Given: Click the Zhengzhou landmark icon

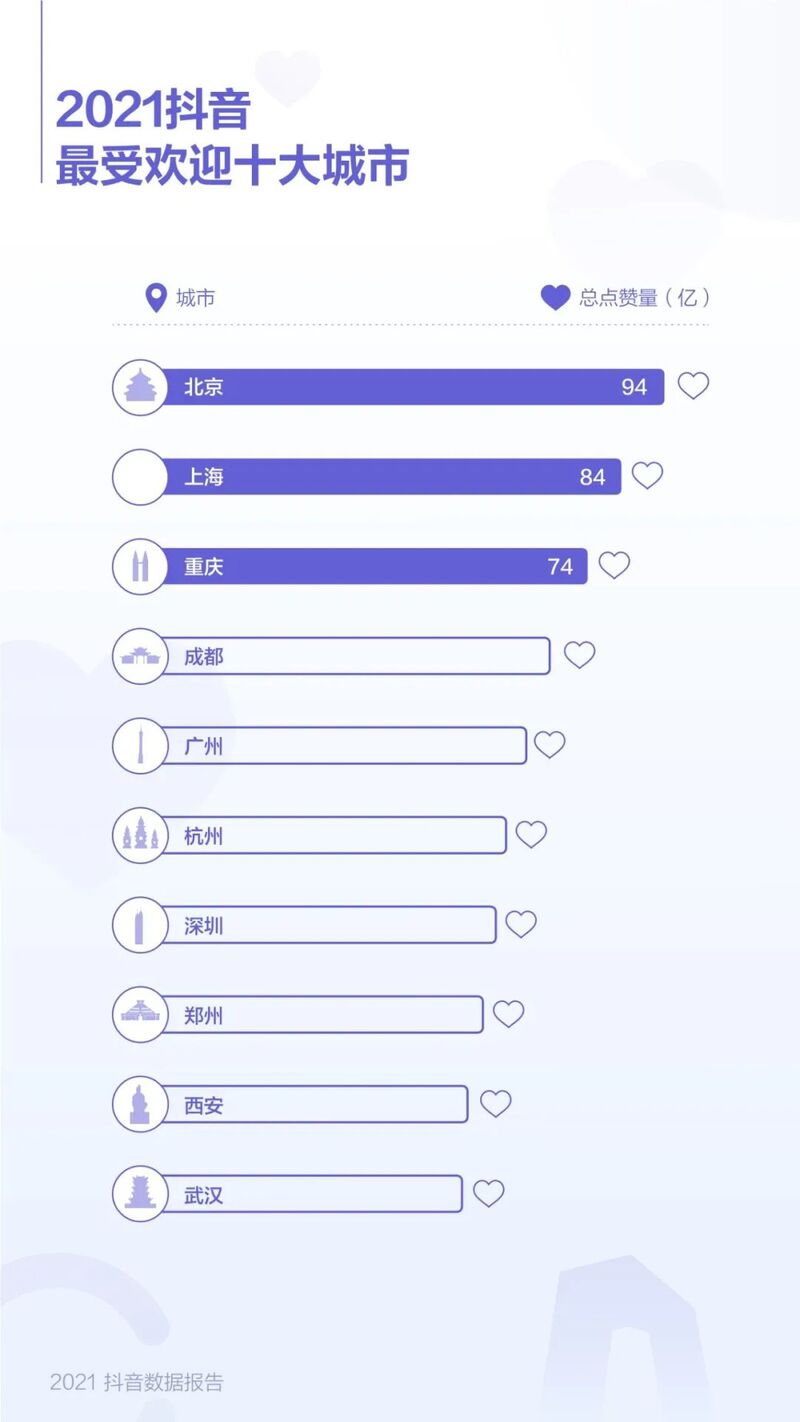Looking at the screenshot, I should pyautogui.click(x=140, y=1015).
